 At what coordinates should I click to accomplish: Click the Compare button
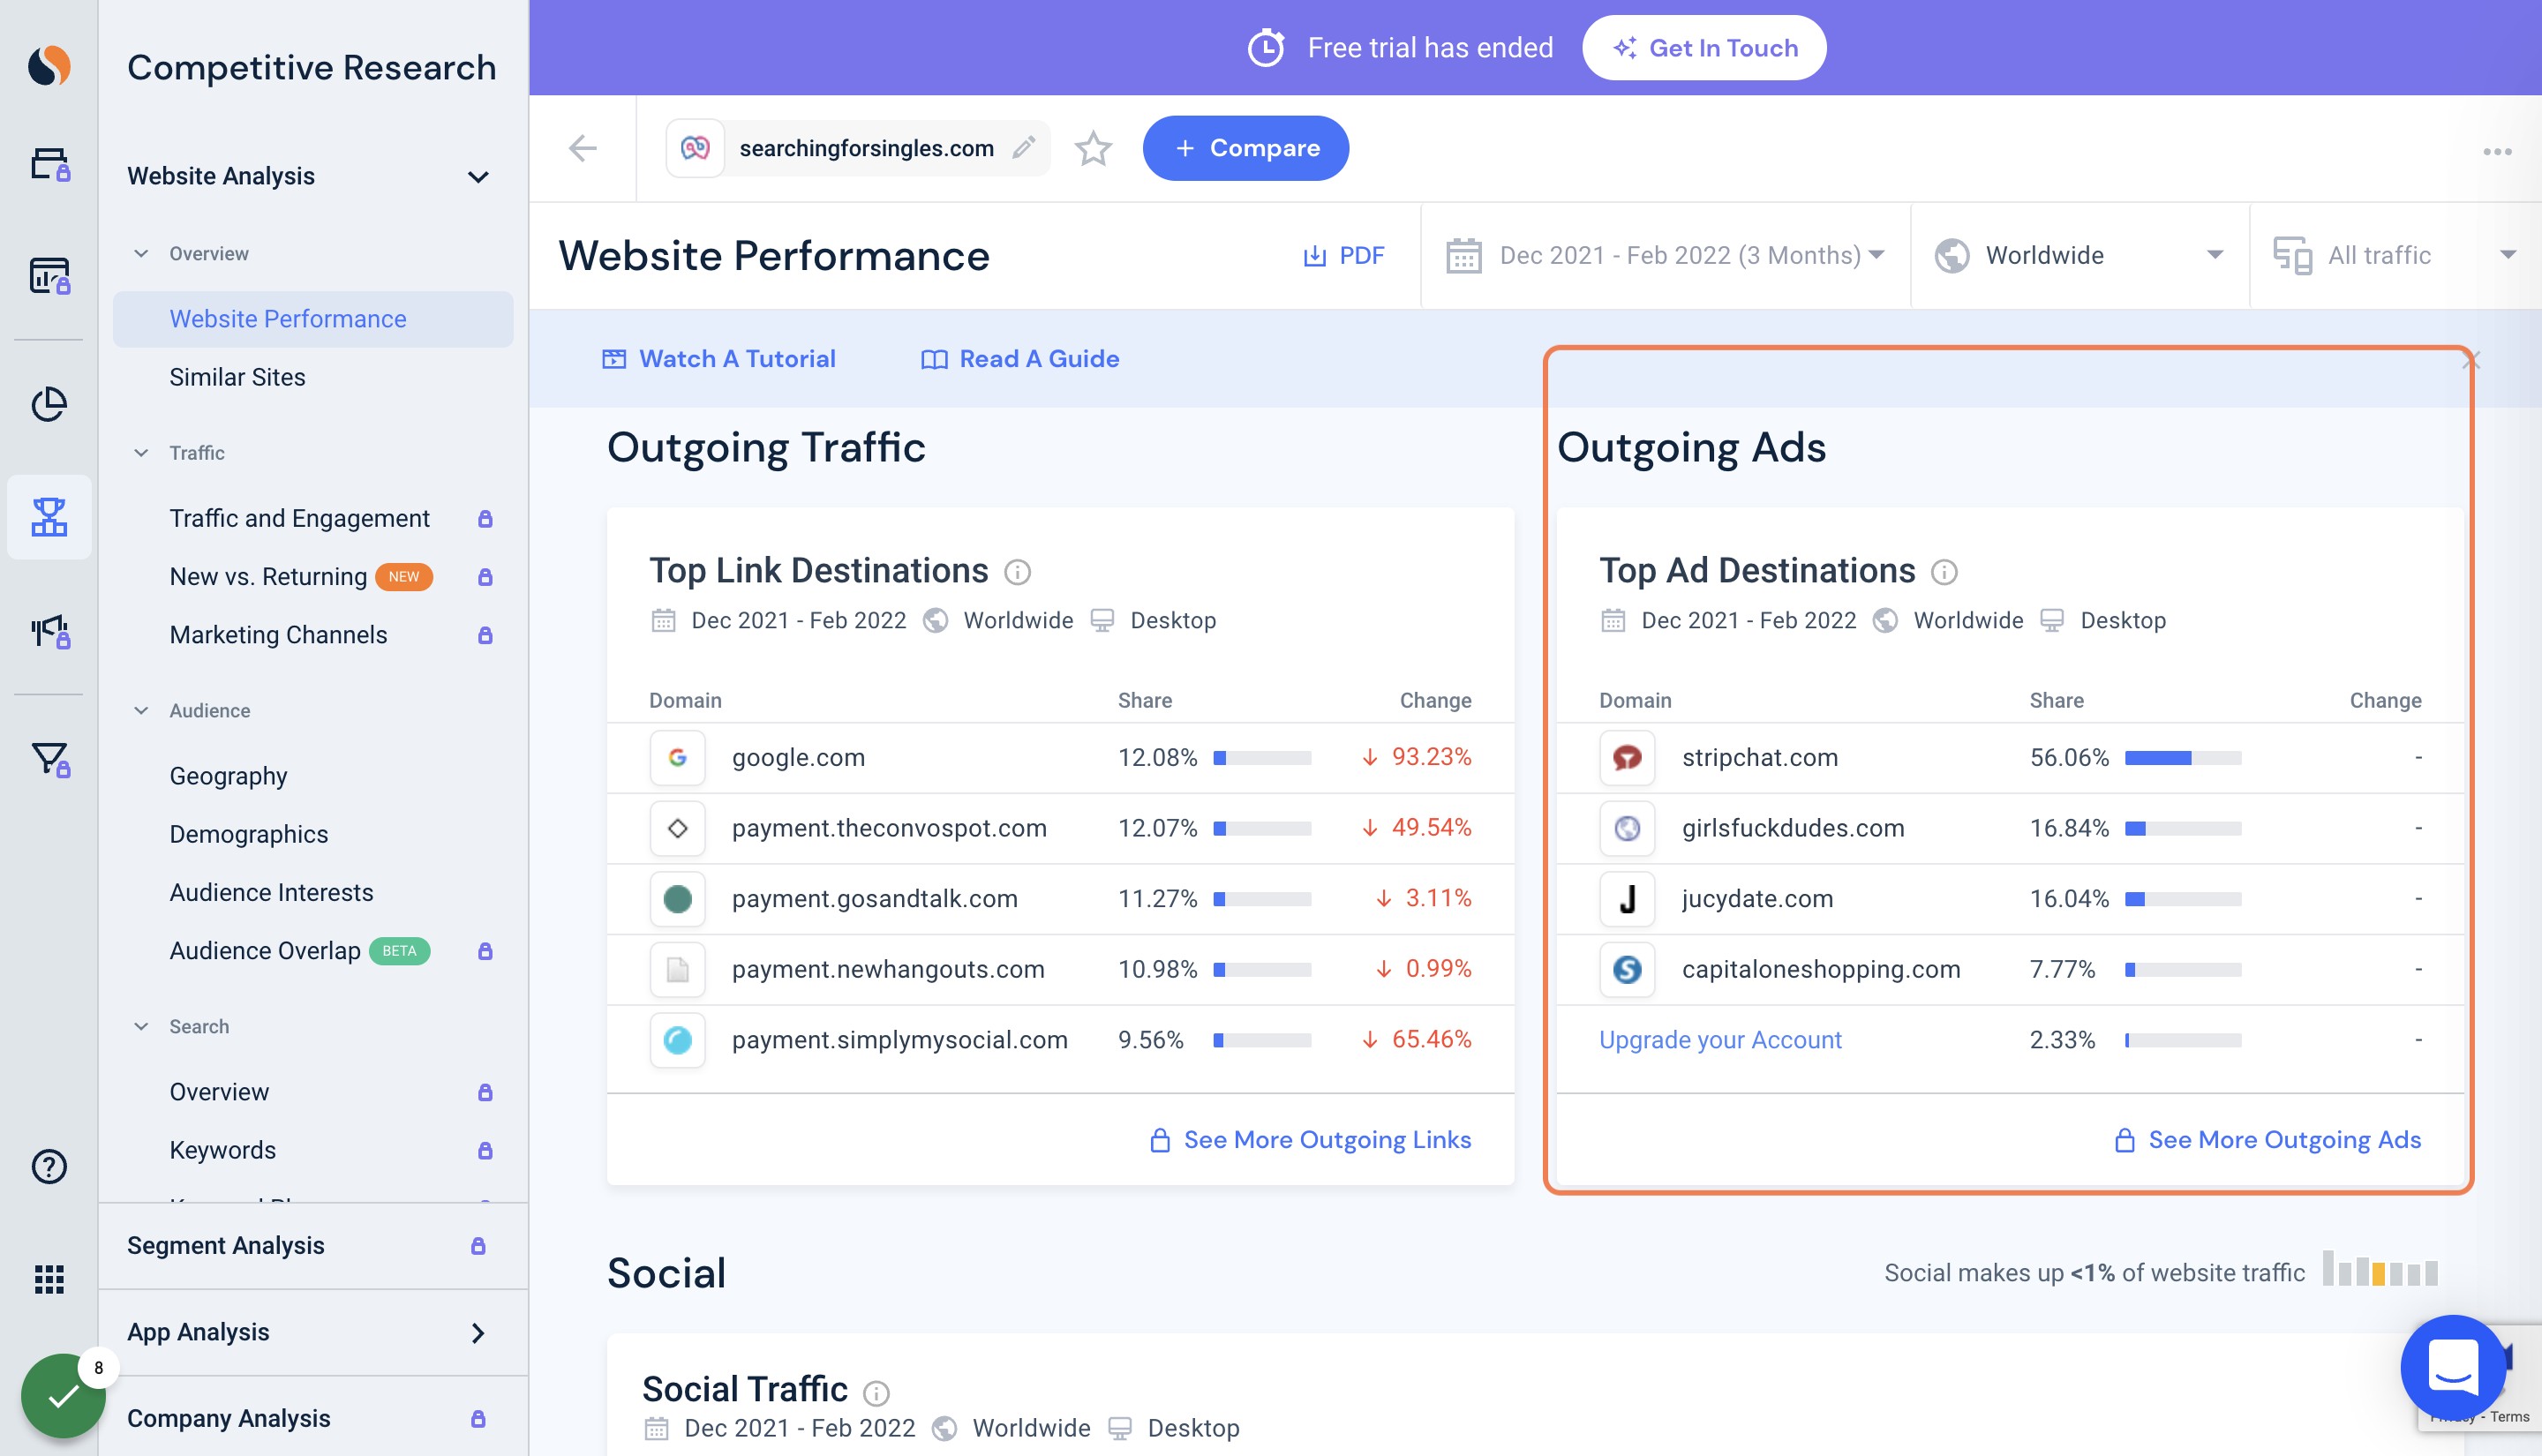tap(1245, 148)
